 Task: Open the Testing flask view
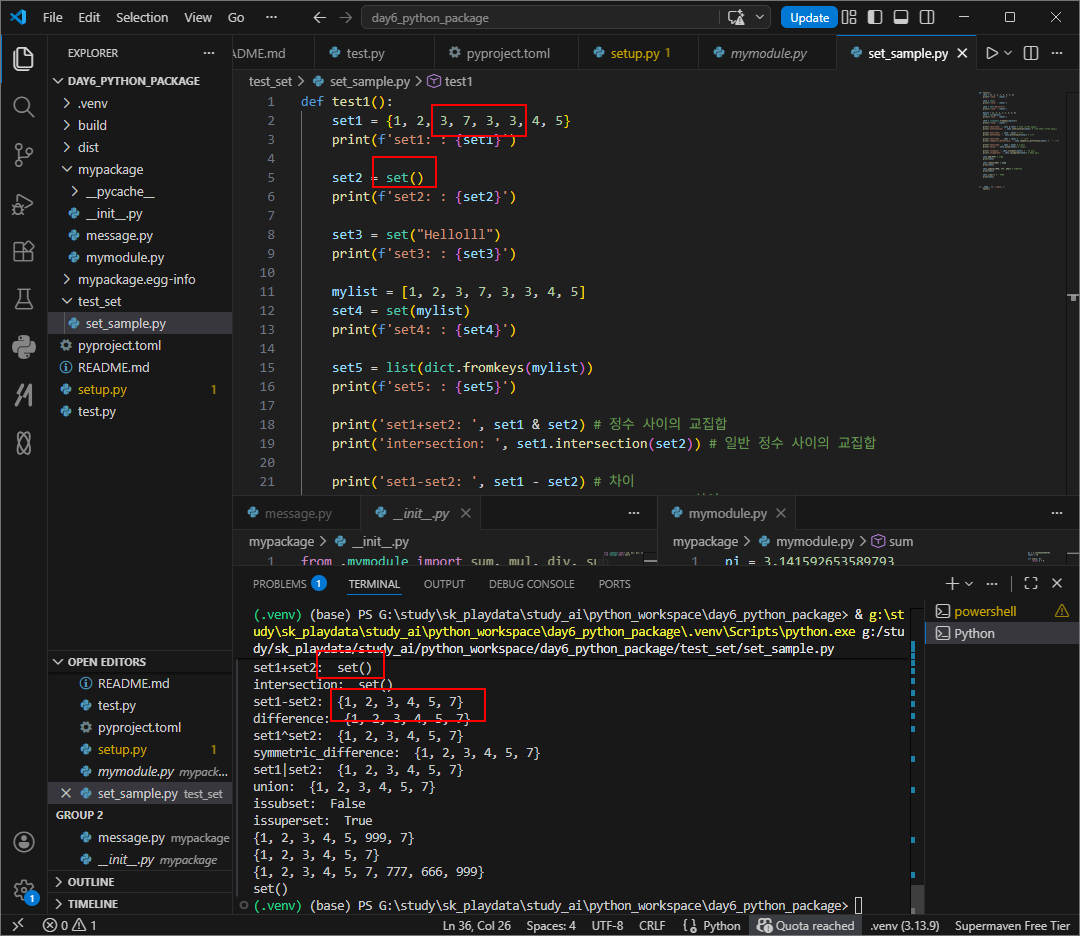23,299
